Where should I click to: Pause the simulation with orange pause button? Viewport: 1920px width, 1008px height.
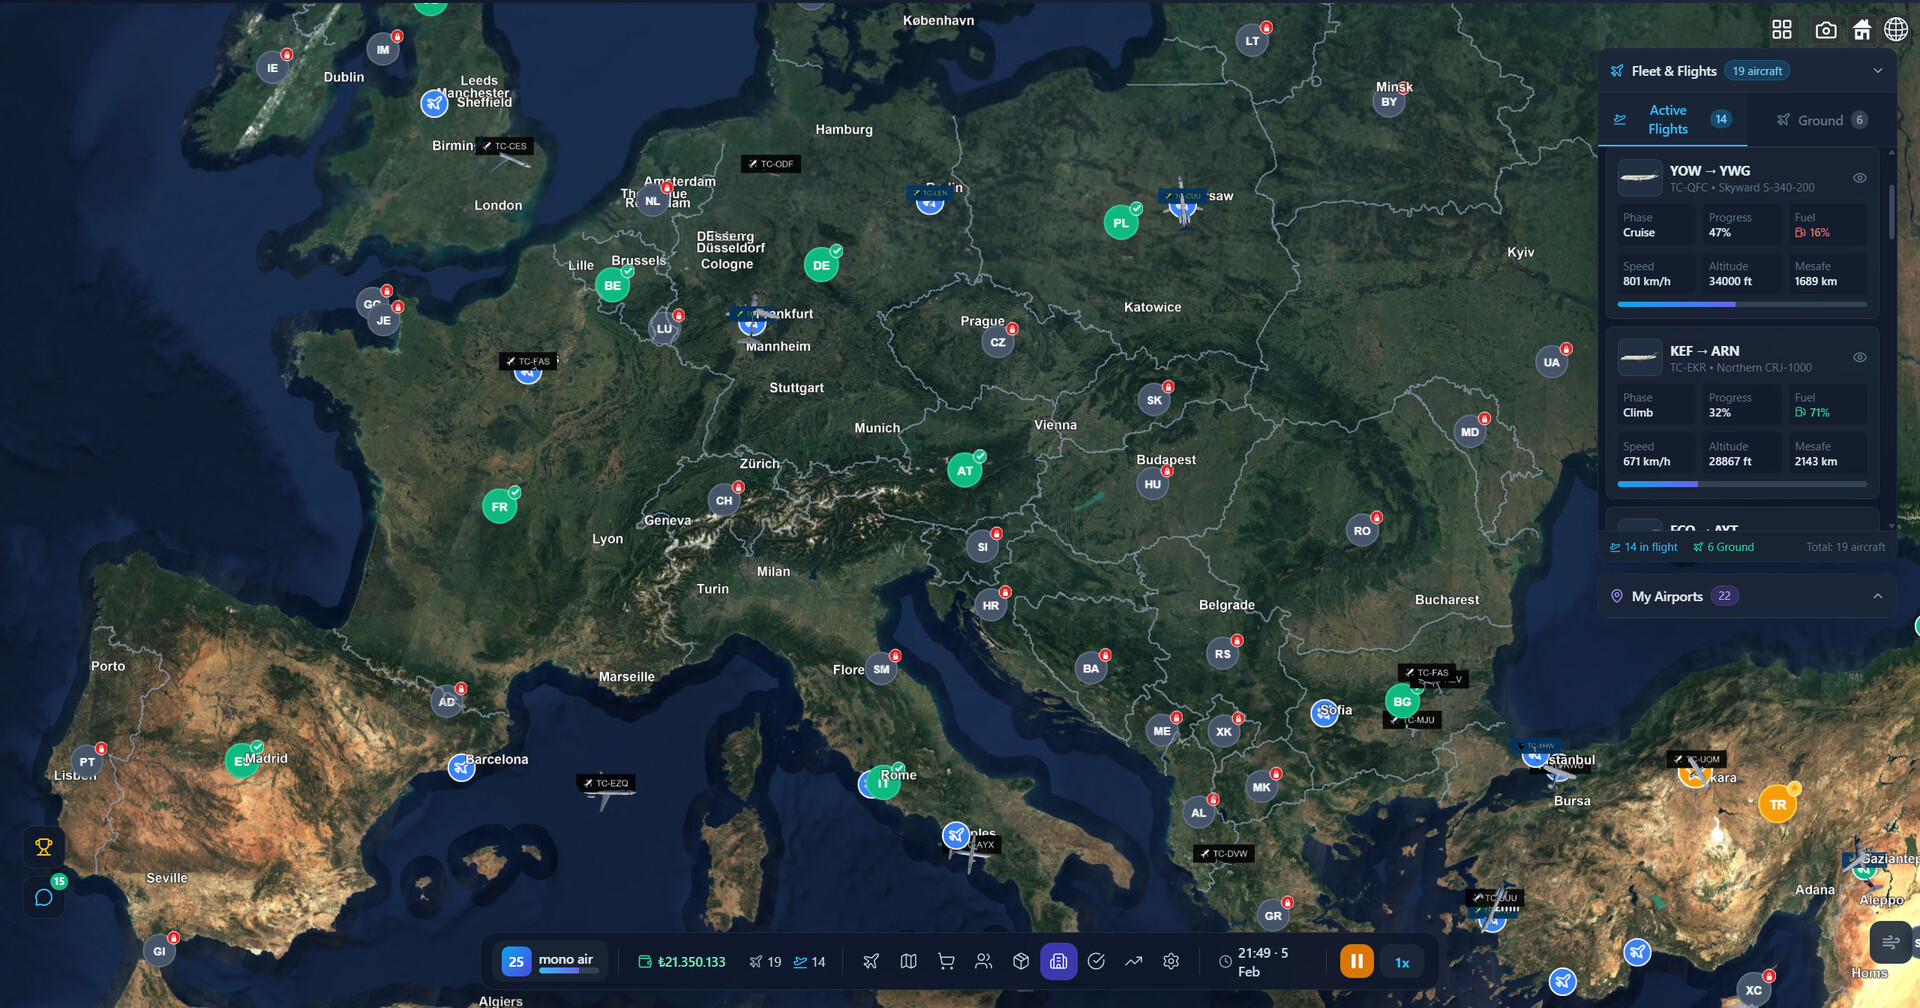1356,962
